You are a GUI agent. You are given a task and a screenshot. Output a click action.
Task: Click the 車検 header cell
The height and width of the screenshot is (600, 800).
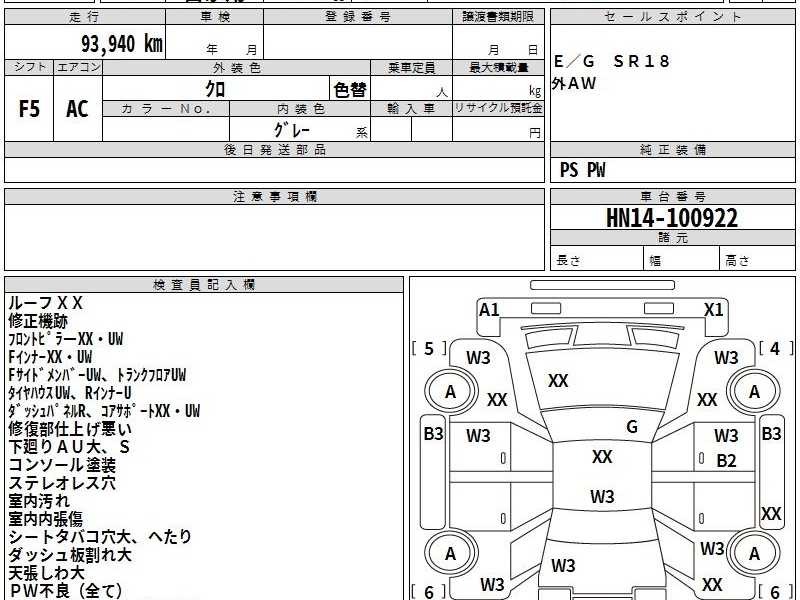click(x=215, y=17)
